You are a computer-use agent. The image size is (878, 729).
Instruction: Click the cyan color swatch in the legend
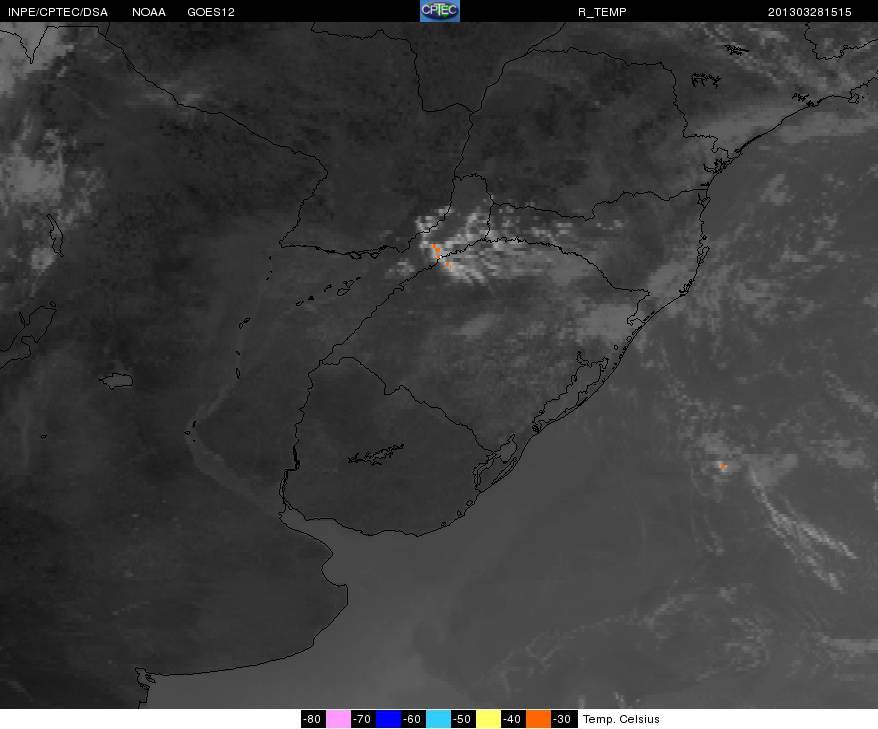438,719
